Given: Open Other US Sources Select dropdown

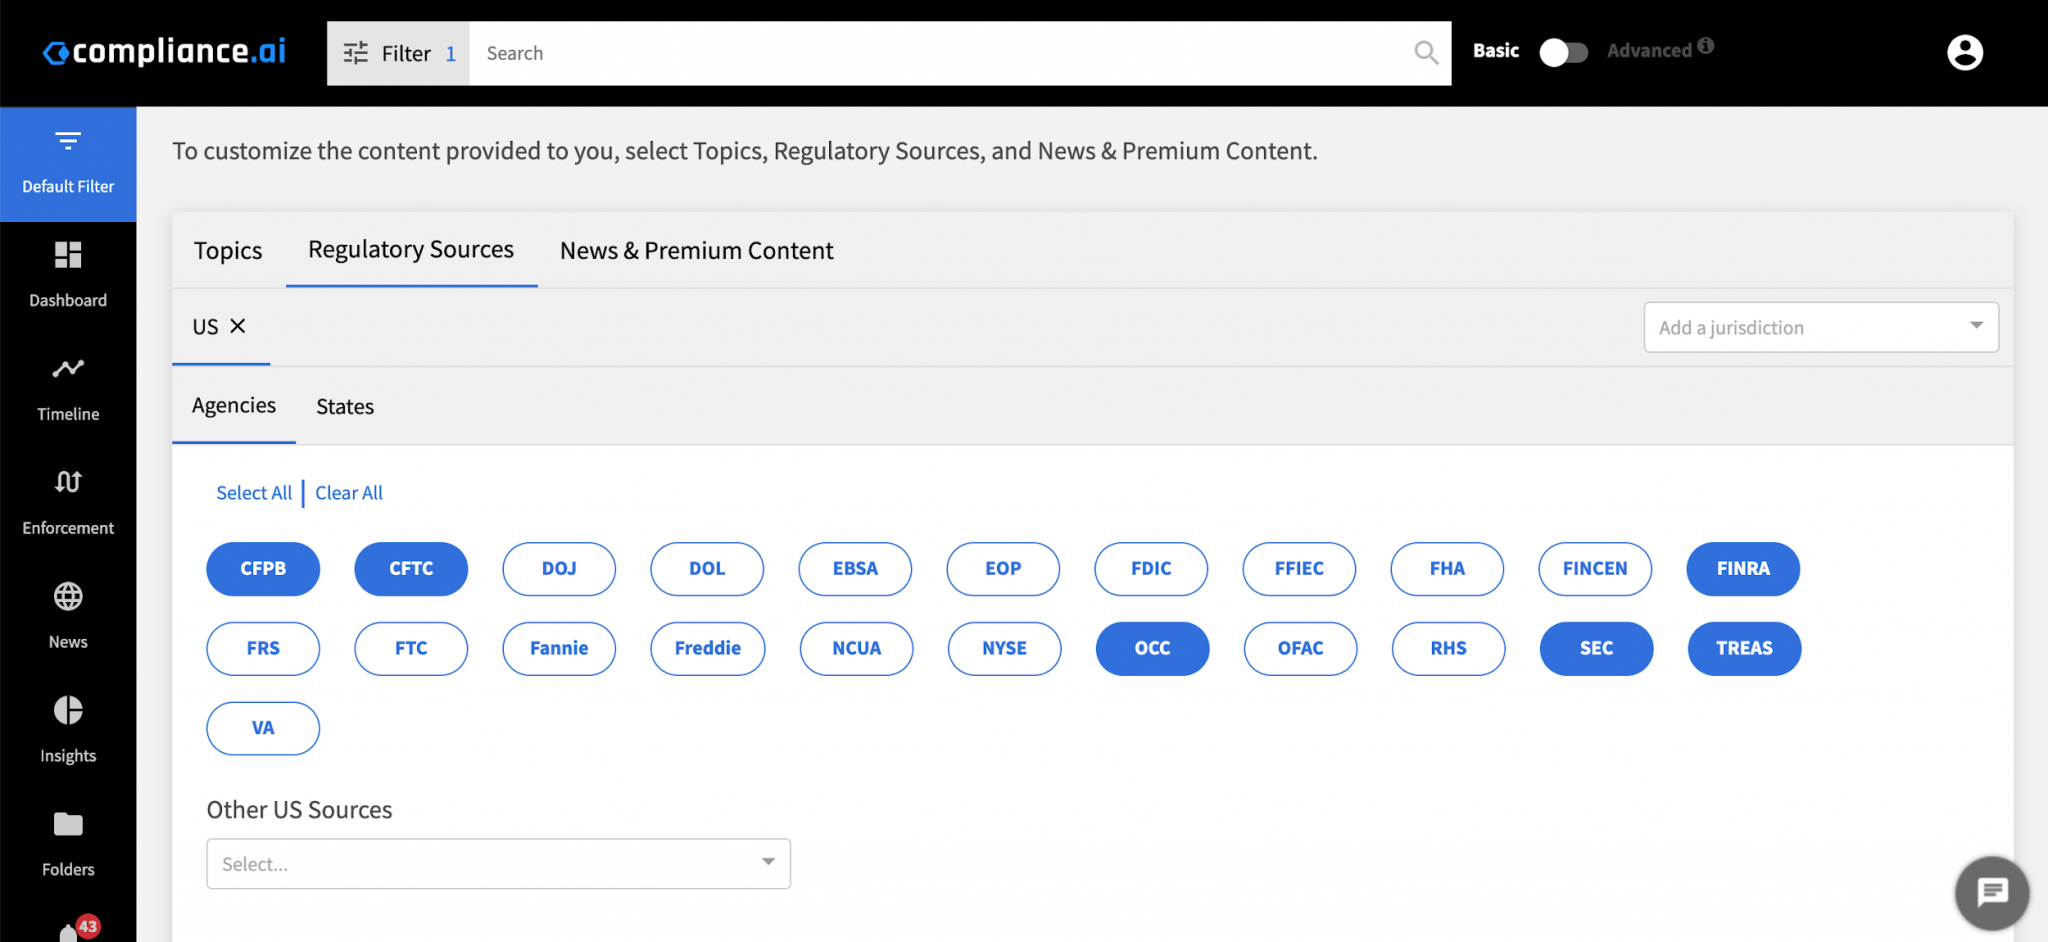Looking at the screenshot, I should pyautogui.click(x=498, y=864).
